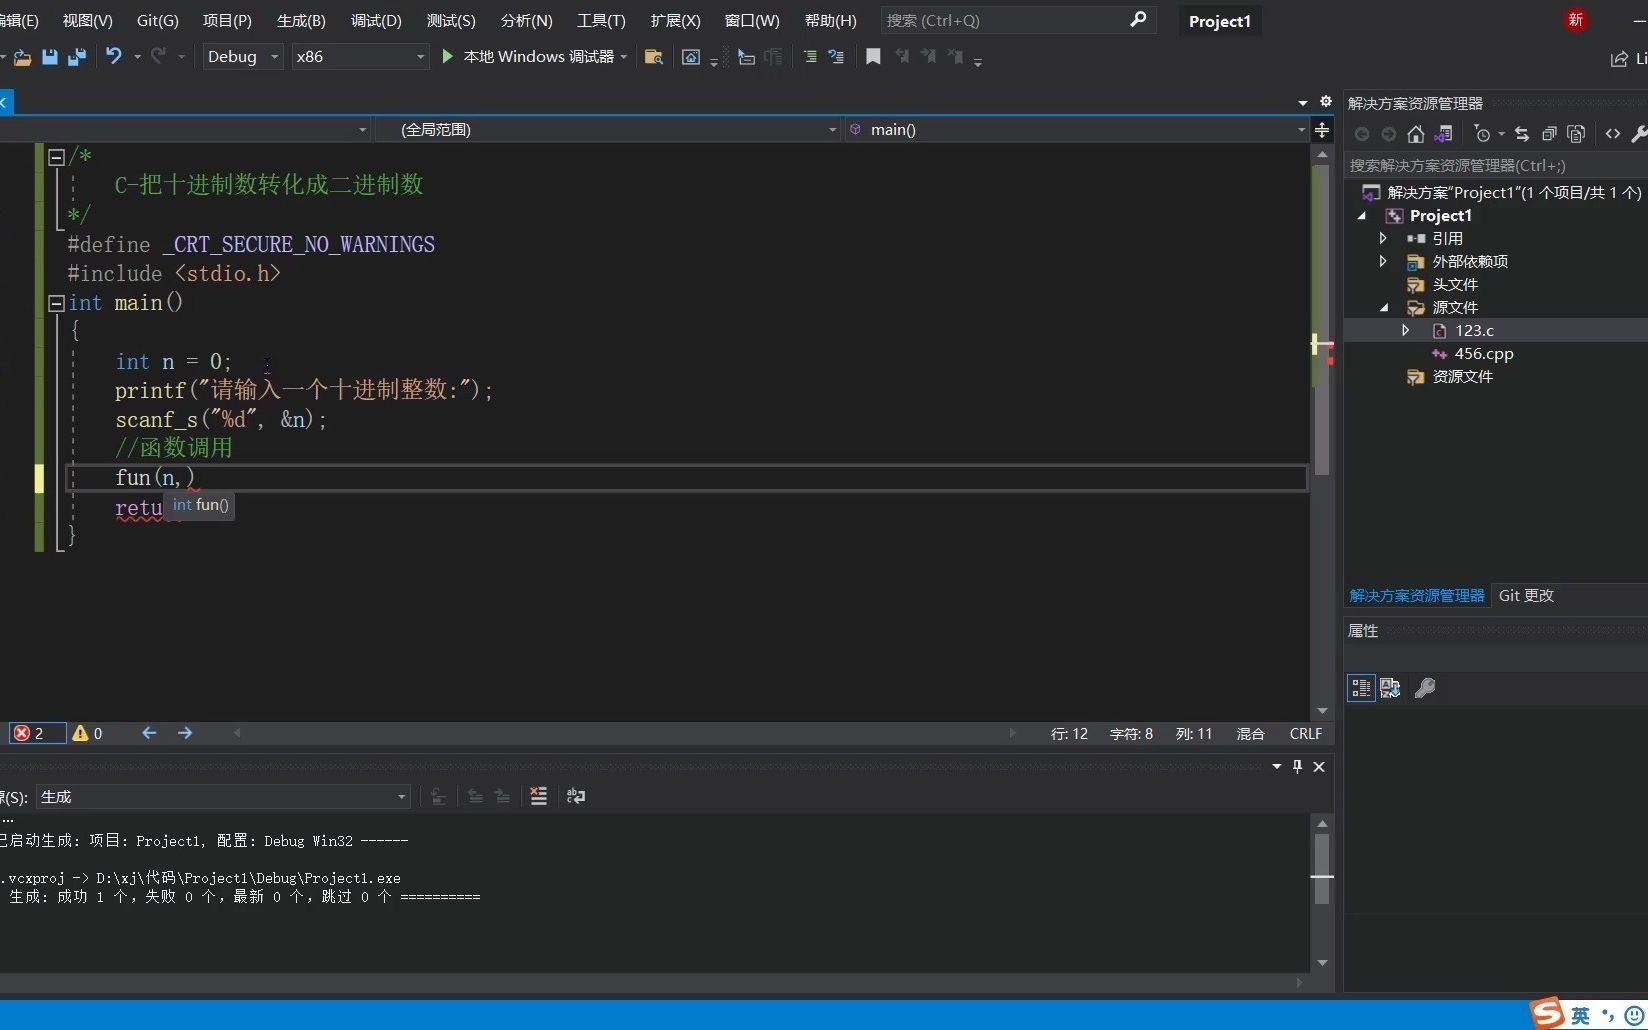Click the Save All icon
The width and height of the screenshot is (1648, 1030).
pos(76,57)
